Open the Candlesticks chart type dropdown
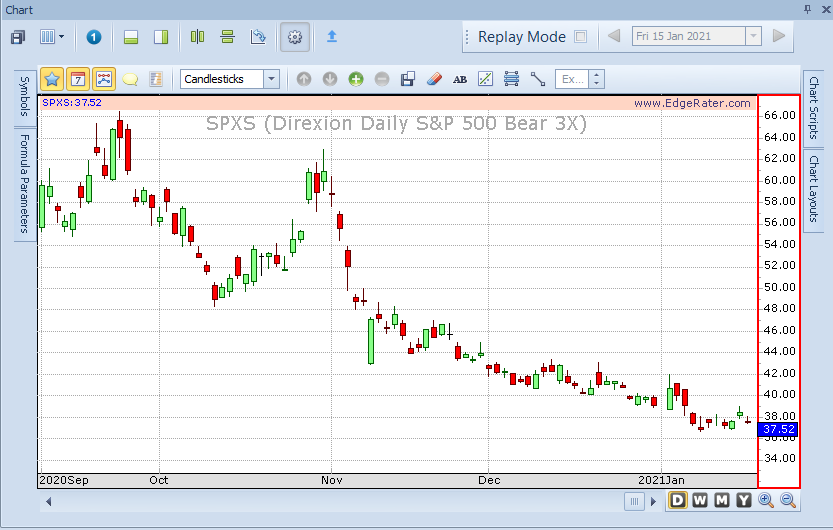The image size is (833, 530). [271, 79]
